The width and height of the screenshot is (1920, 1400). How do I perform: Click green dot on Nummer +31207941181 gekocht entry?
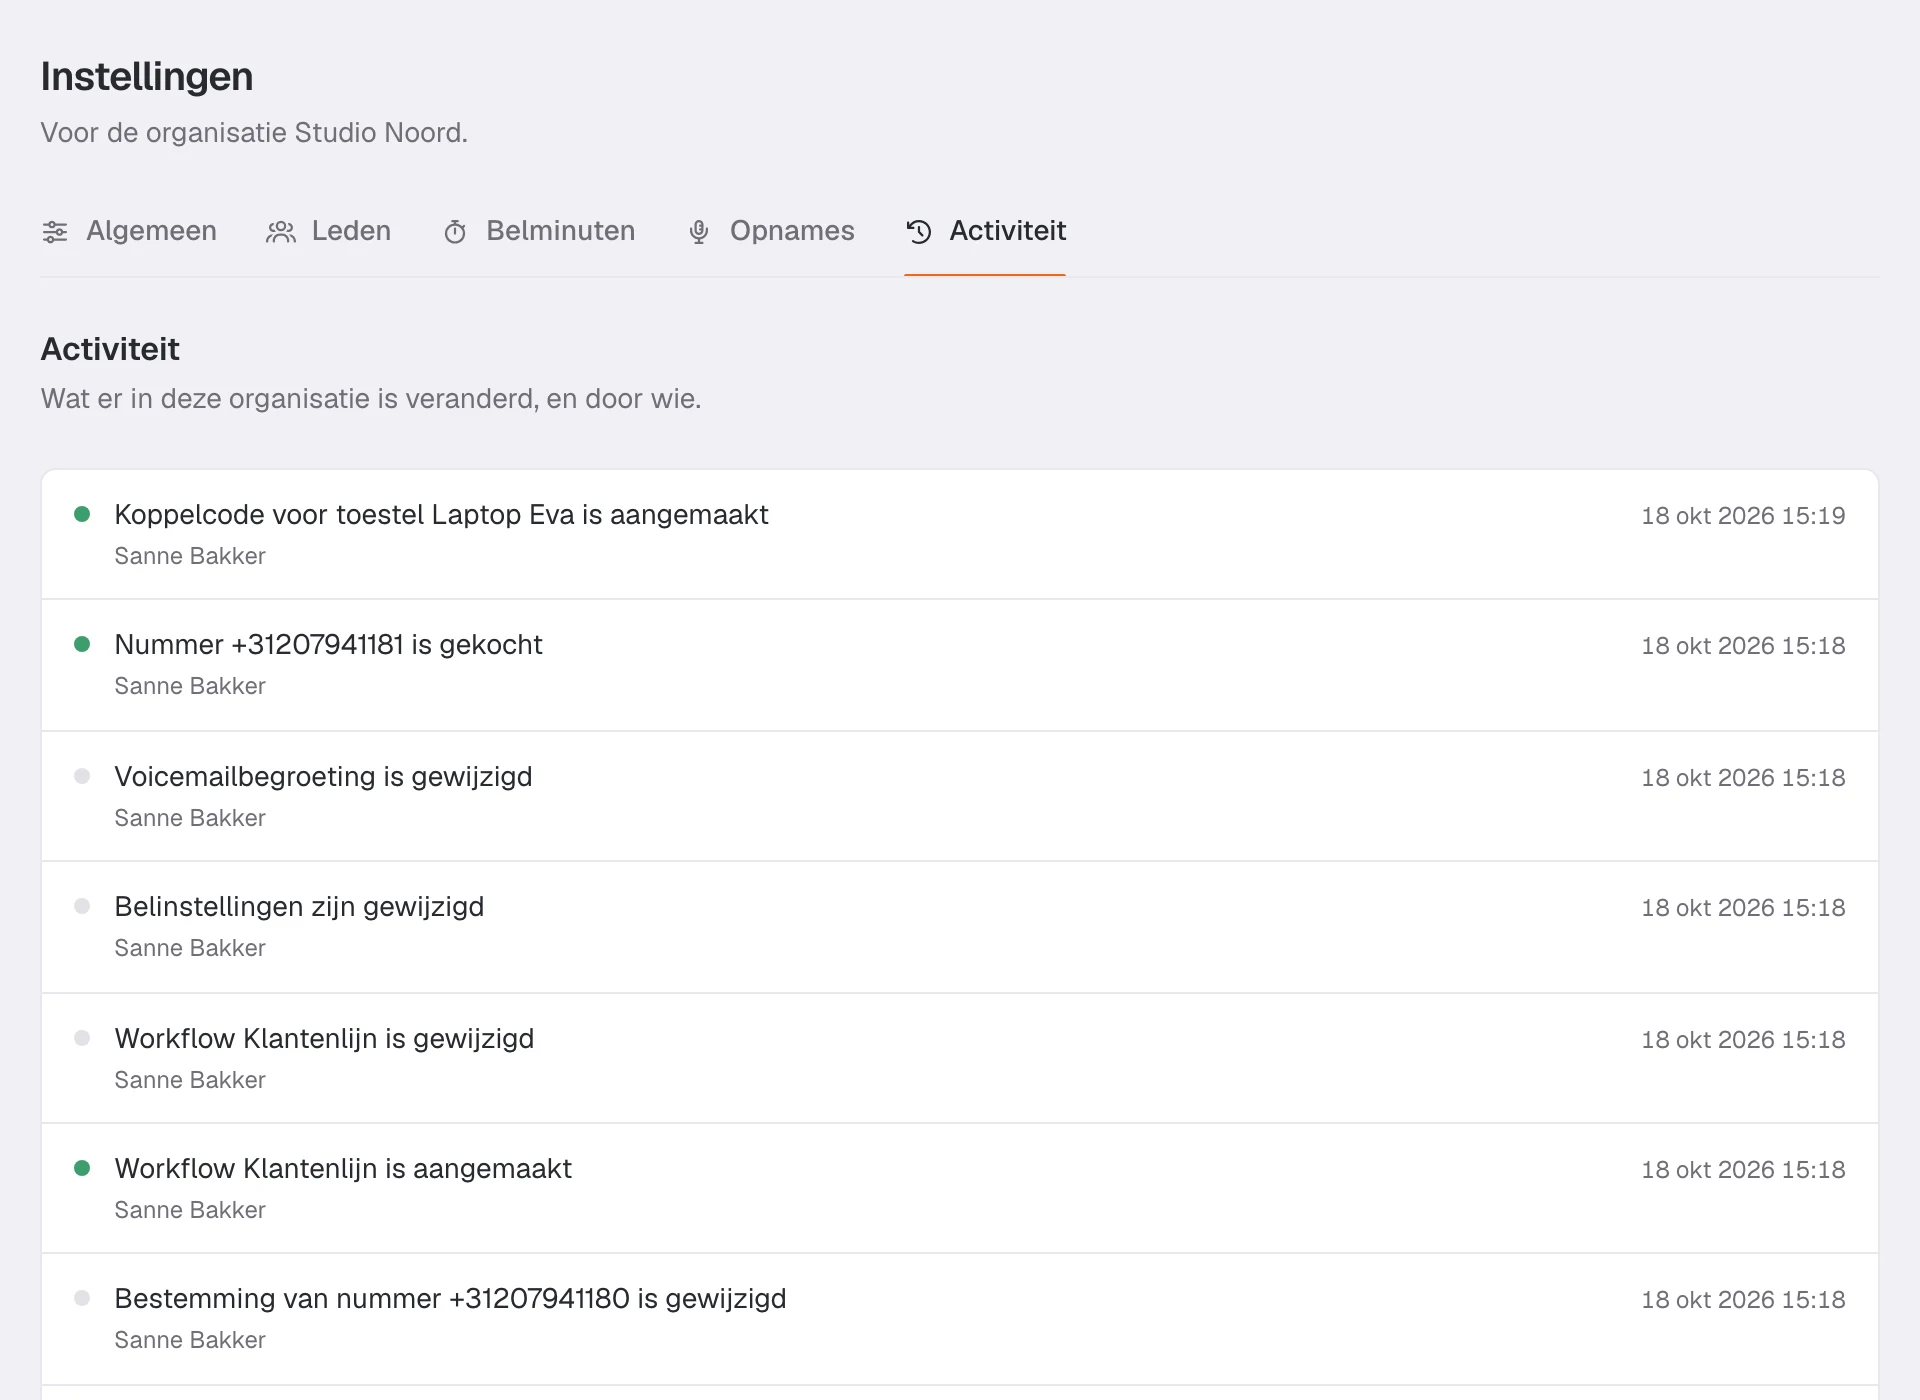pos(82,644)
